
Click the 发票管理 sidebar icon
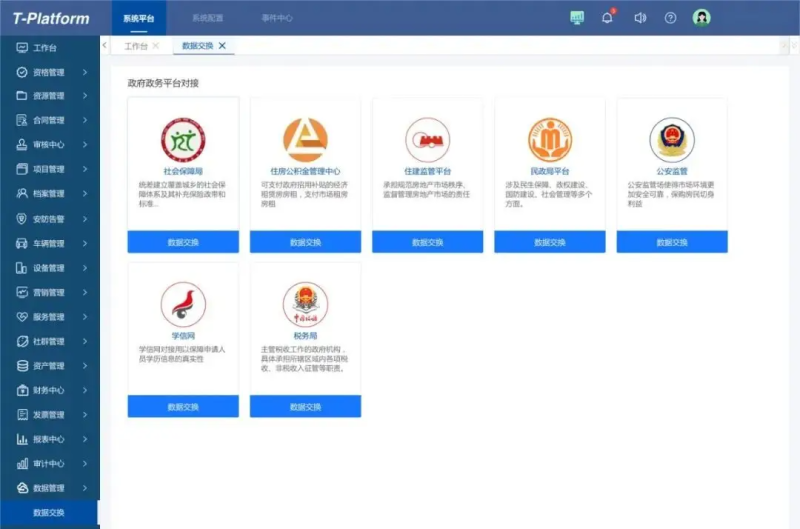(x=22, y=415)
